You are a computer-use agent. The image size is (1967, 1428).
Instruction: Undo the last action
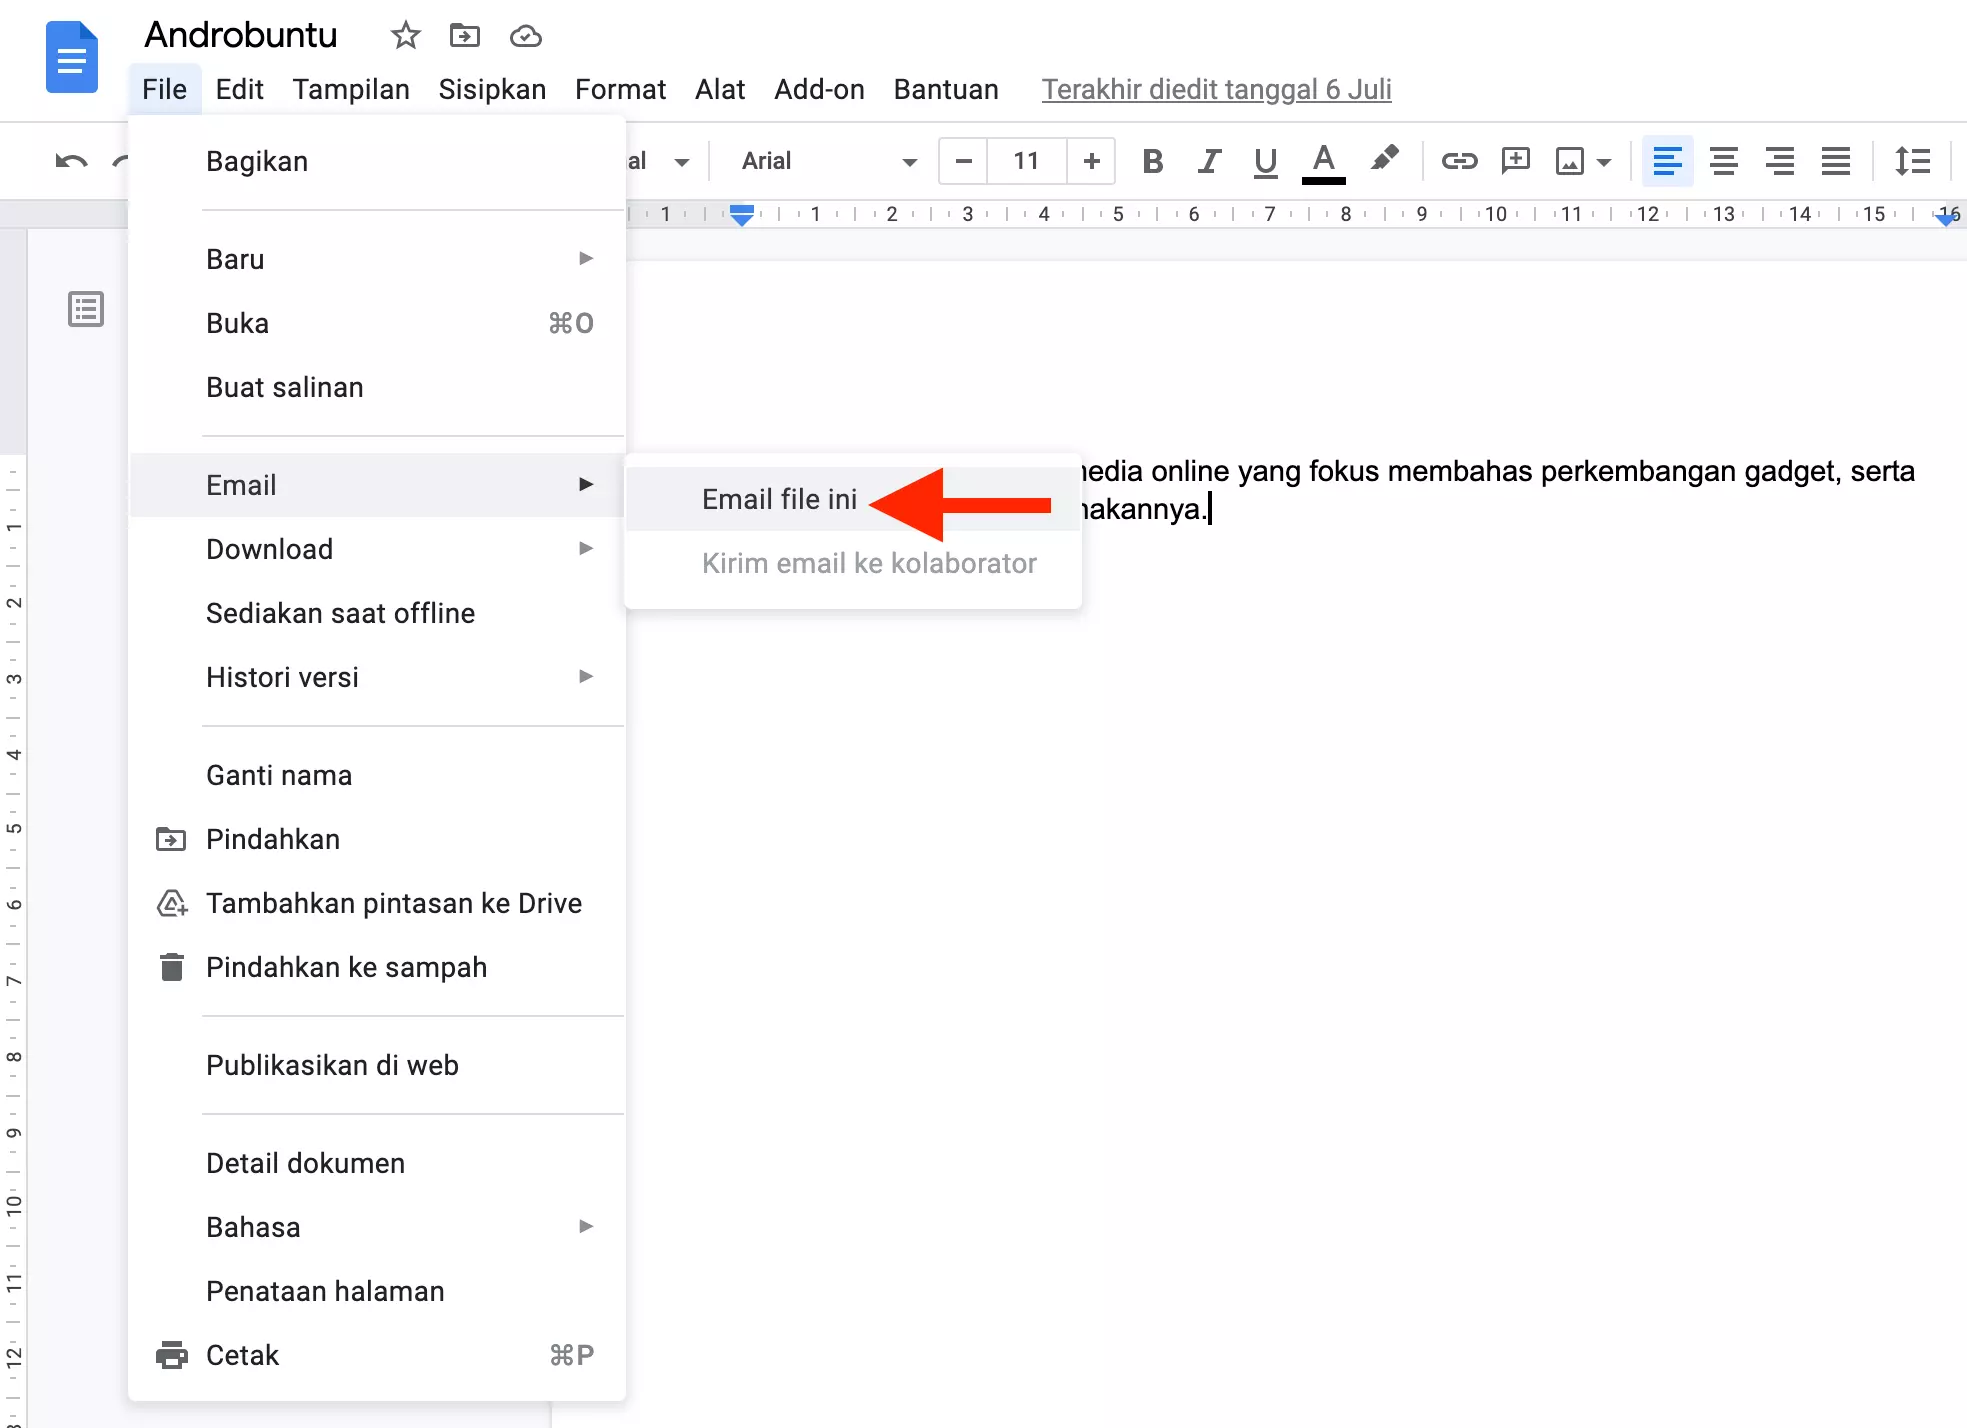coord(70,161)
